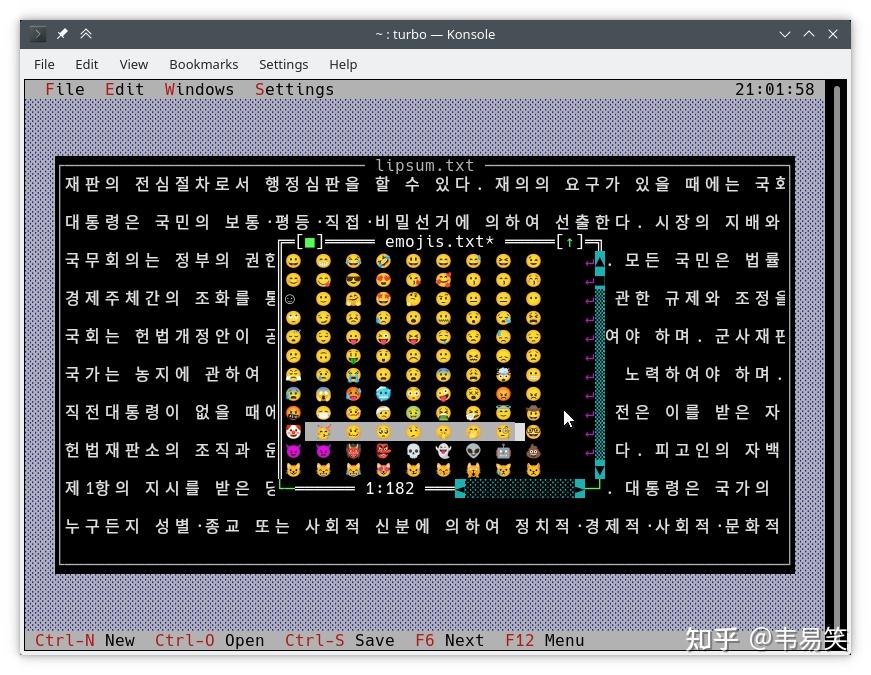Open turbo editor Edit menu
Screen dimensions: 871x675
124,89
